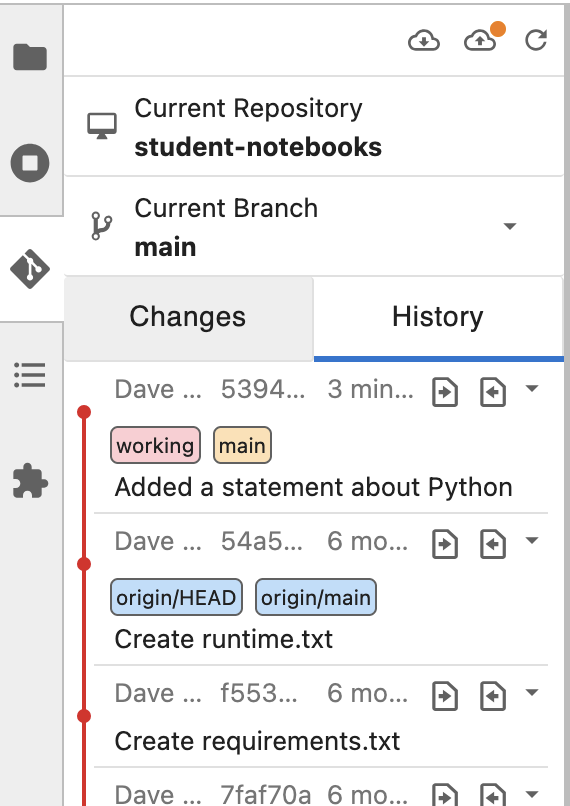Expand commit 7faf70a details with its caret
The height and width of the screenshot is (806, 570).
(532, 794)
